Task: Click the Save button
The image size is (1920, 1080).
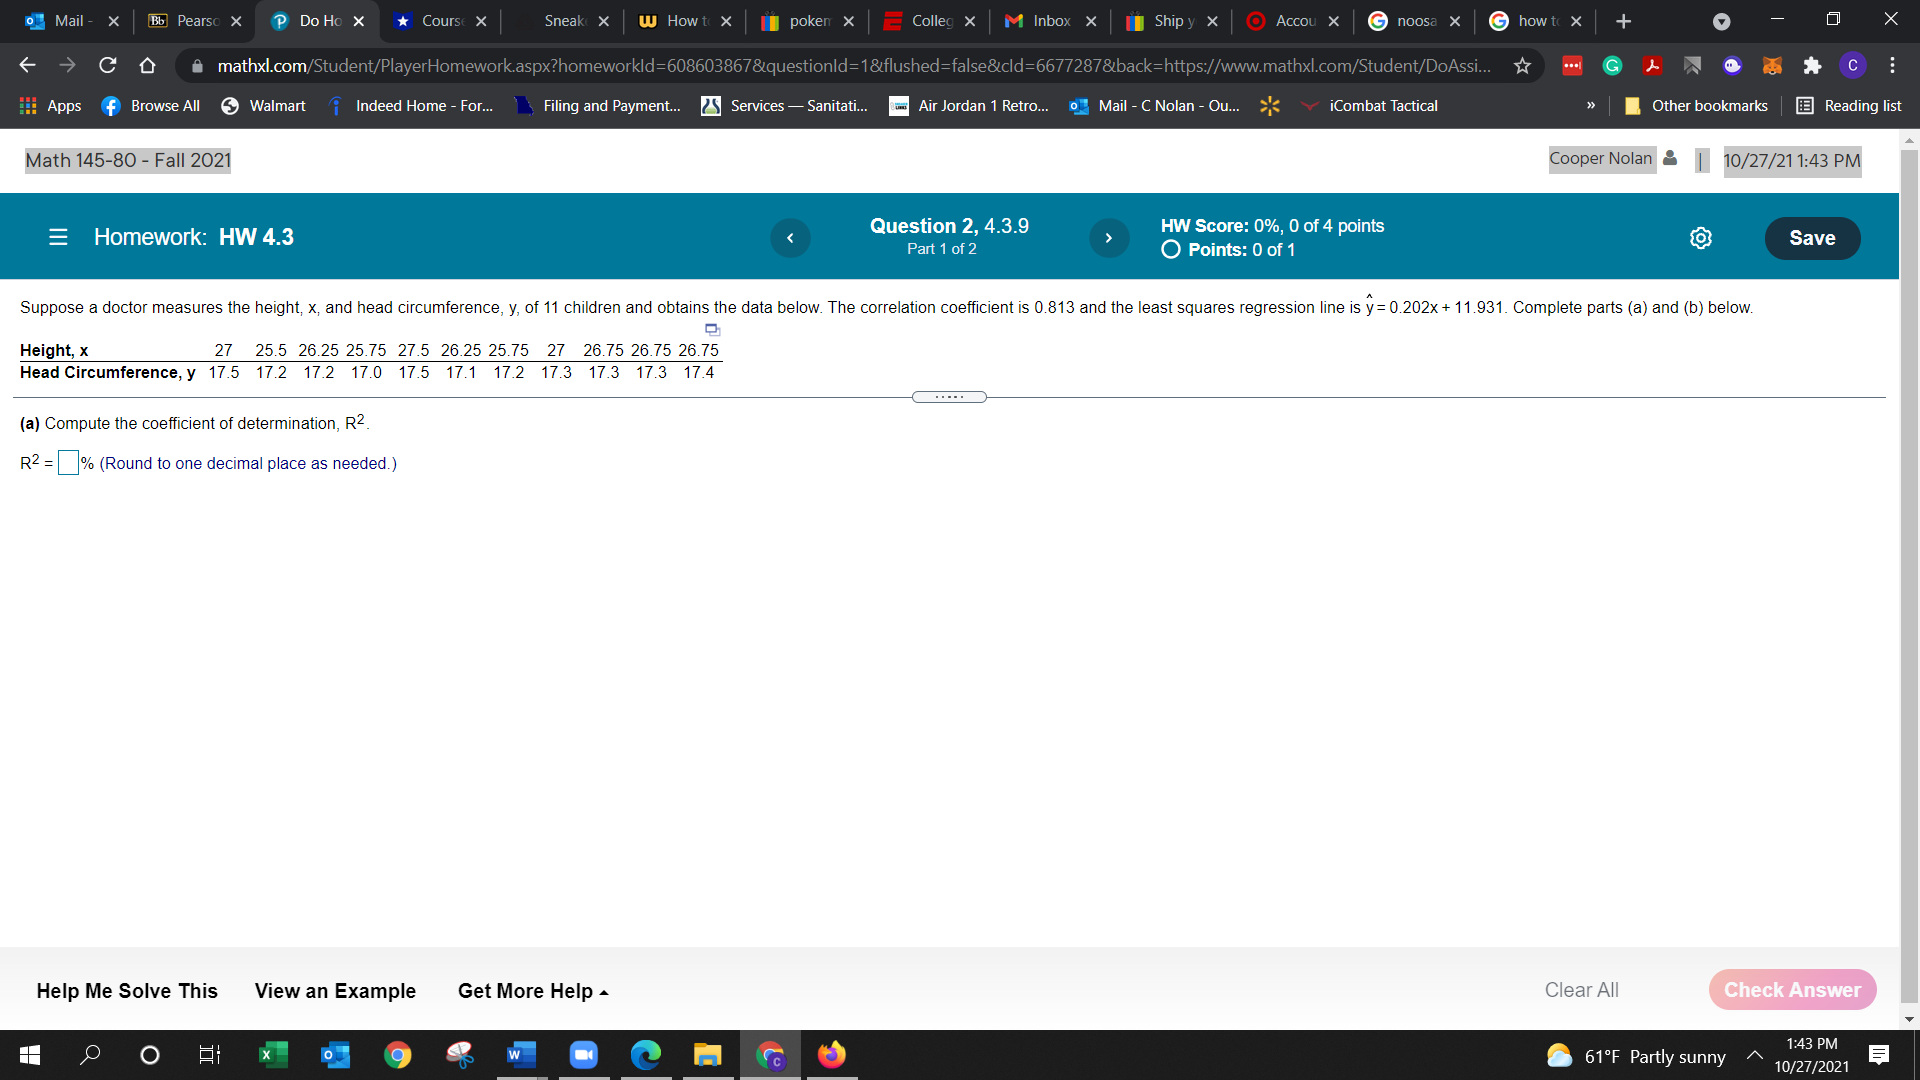Action: click(1811, 238)
